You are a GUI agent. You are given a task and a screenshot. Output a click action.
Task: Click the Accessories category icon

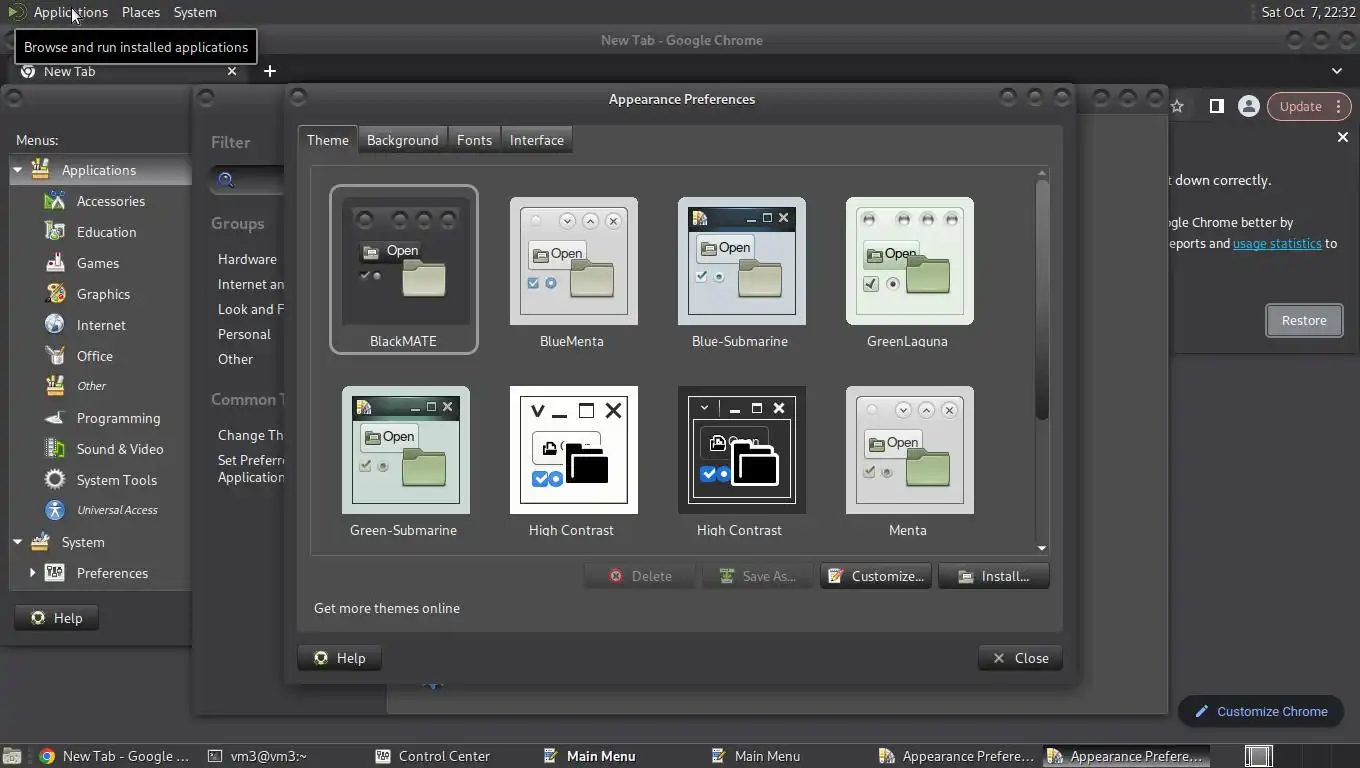(x=55, y=201)
